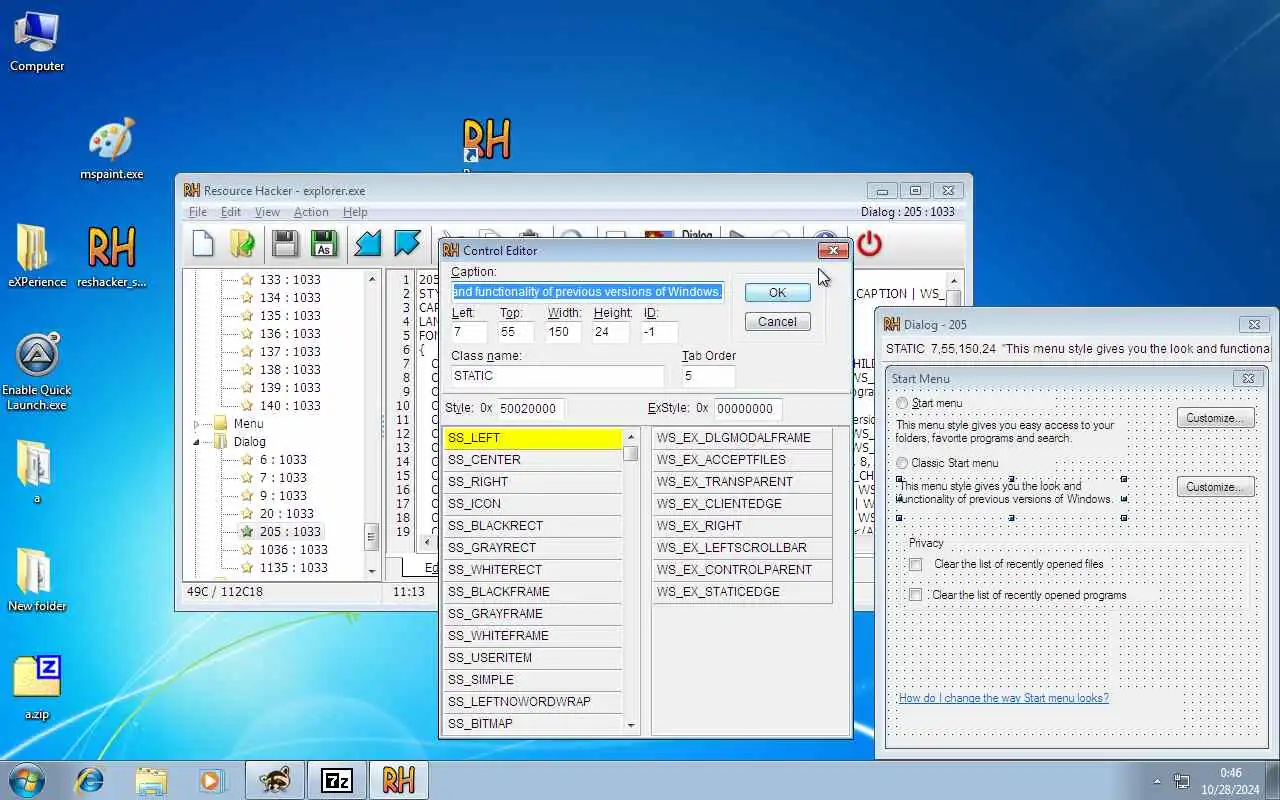Click the ExStyle hex value field
The height and width of the screenshot is (800, 1280).
tap(748, 409)
